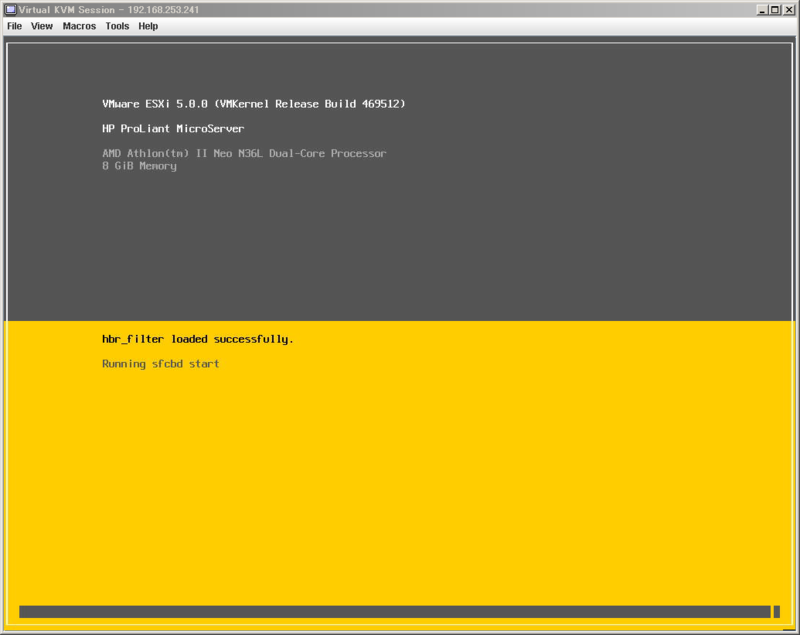Click 'hbr_filter loaded successfully.' message
This screenshot has width=800, height=635.
point(198,340)
